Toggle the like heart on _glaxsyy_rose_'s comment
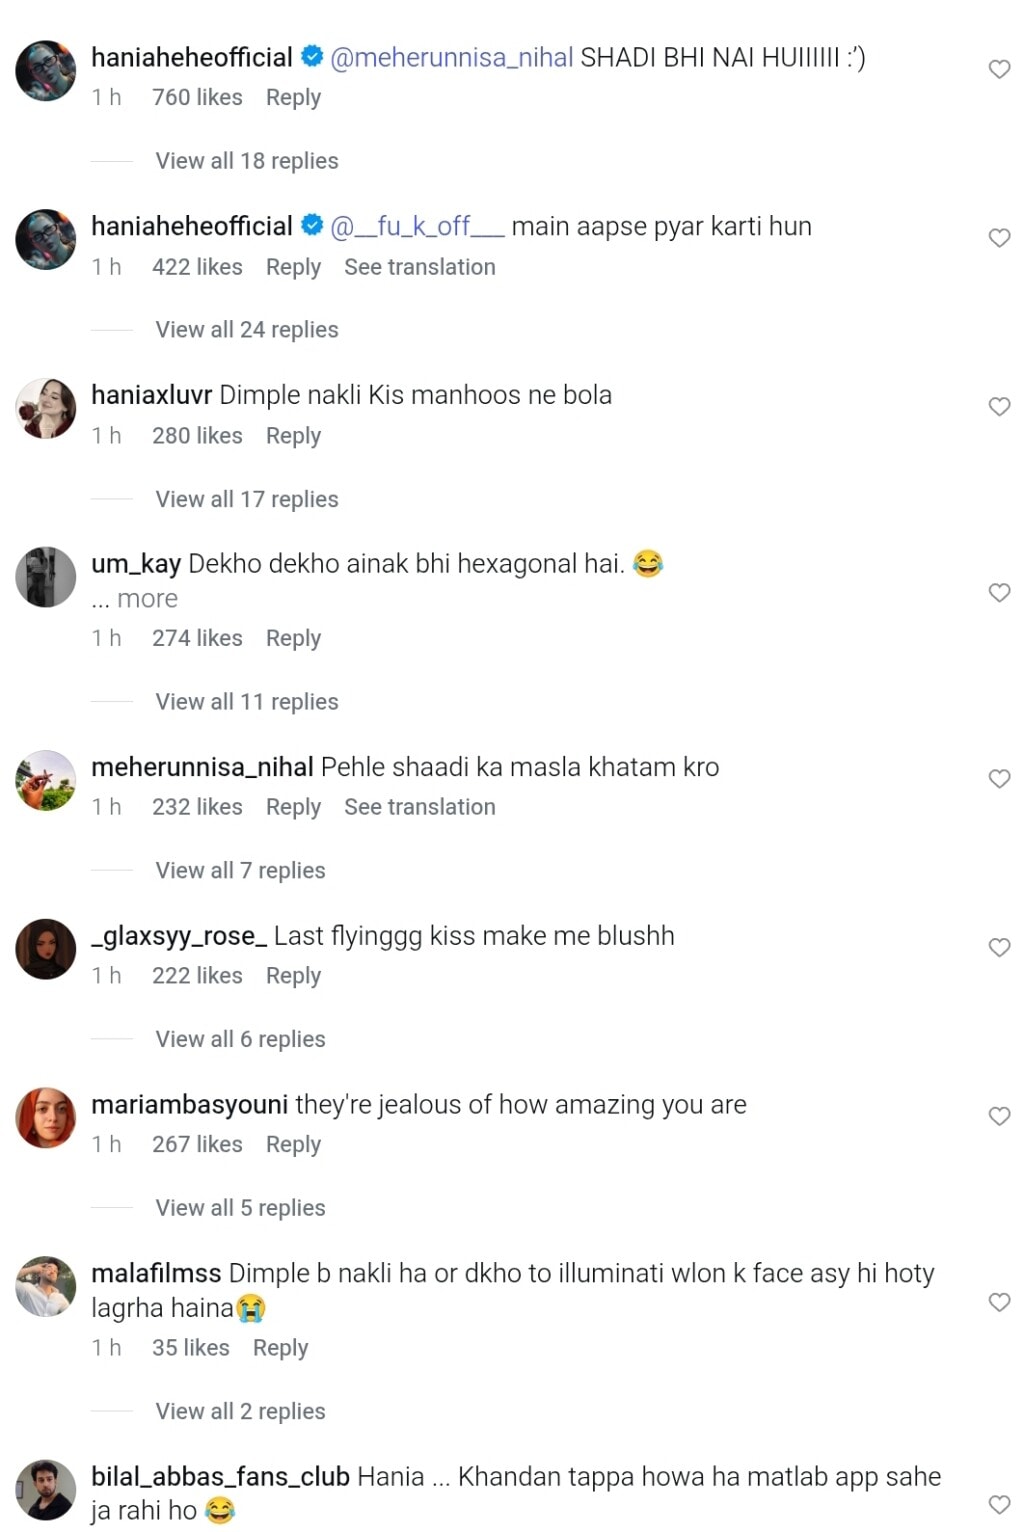 pyautogui.click(x=999, y=945)
